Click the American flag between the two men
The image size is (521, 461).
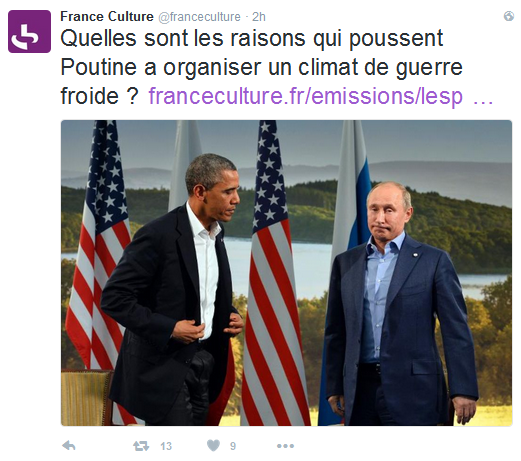click(x=274, y=273)
